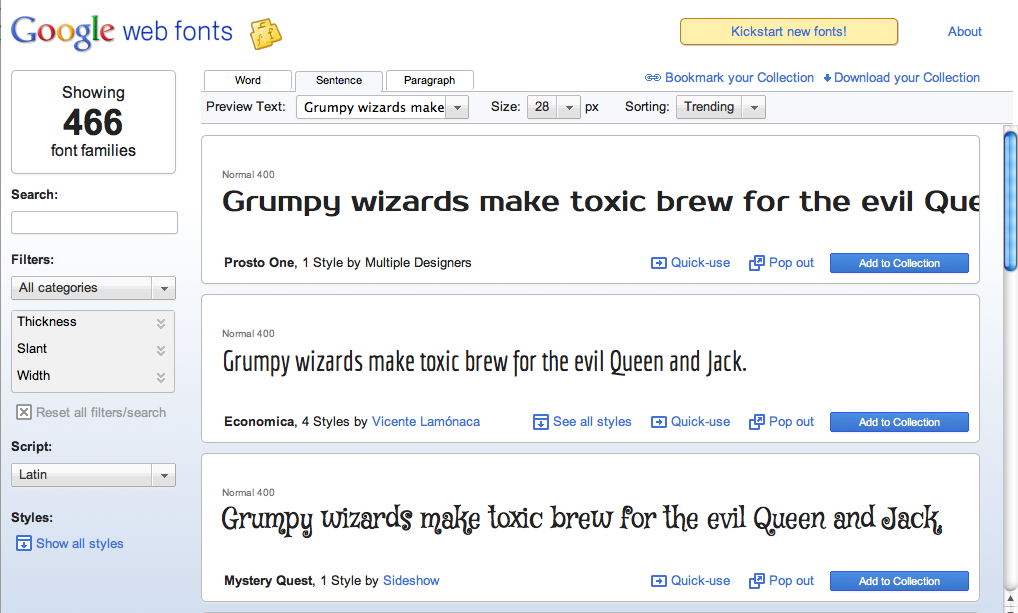Screen dimensions: 1018x613
Task: Click Reset all filters/search link
Action: (101, 412)
